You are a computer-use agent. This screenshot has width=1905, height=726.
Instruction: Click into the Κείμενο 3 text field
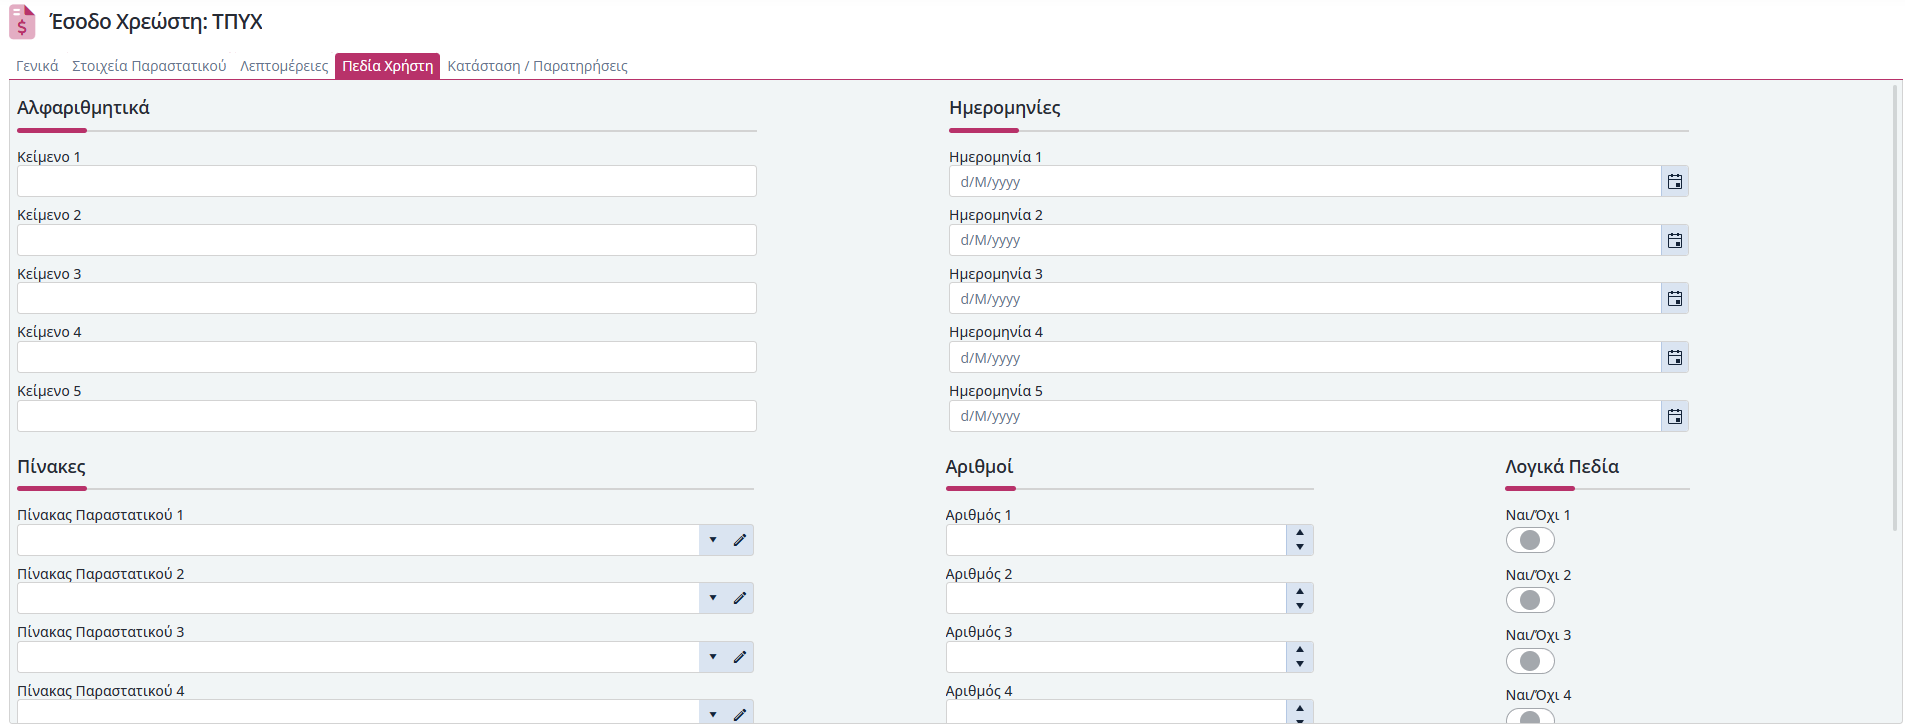[x=387, y=298]
